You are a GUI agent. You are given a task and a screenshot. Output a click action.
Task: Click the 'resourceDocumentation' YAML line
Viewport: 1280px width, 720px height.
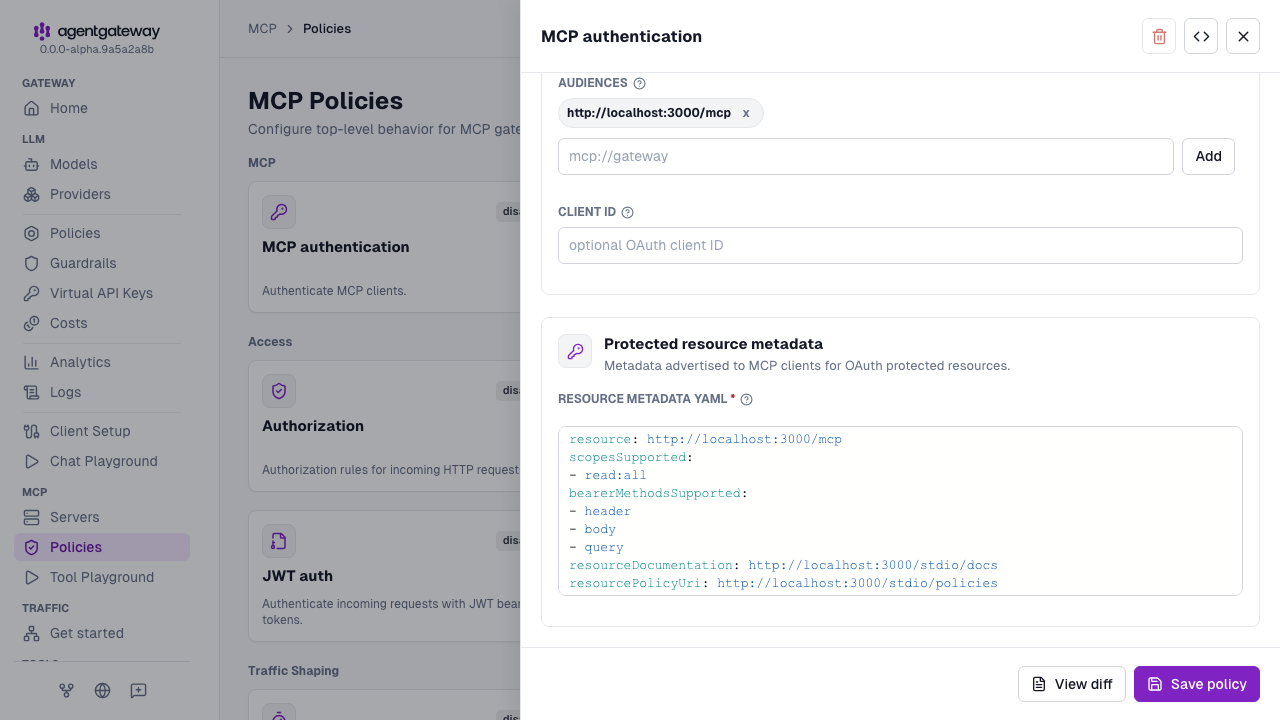coord(783,565)
